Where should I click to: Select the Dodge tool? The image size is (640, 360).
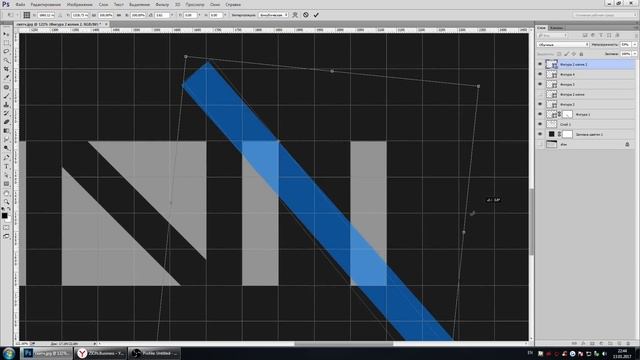(6, 148)
